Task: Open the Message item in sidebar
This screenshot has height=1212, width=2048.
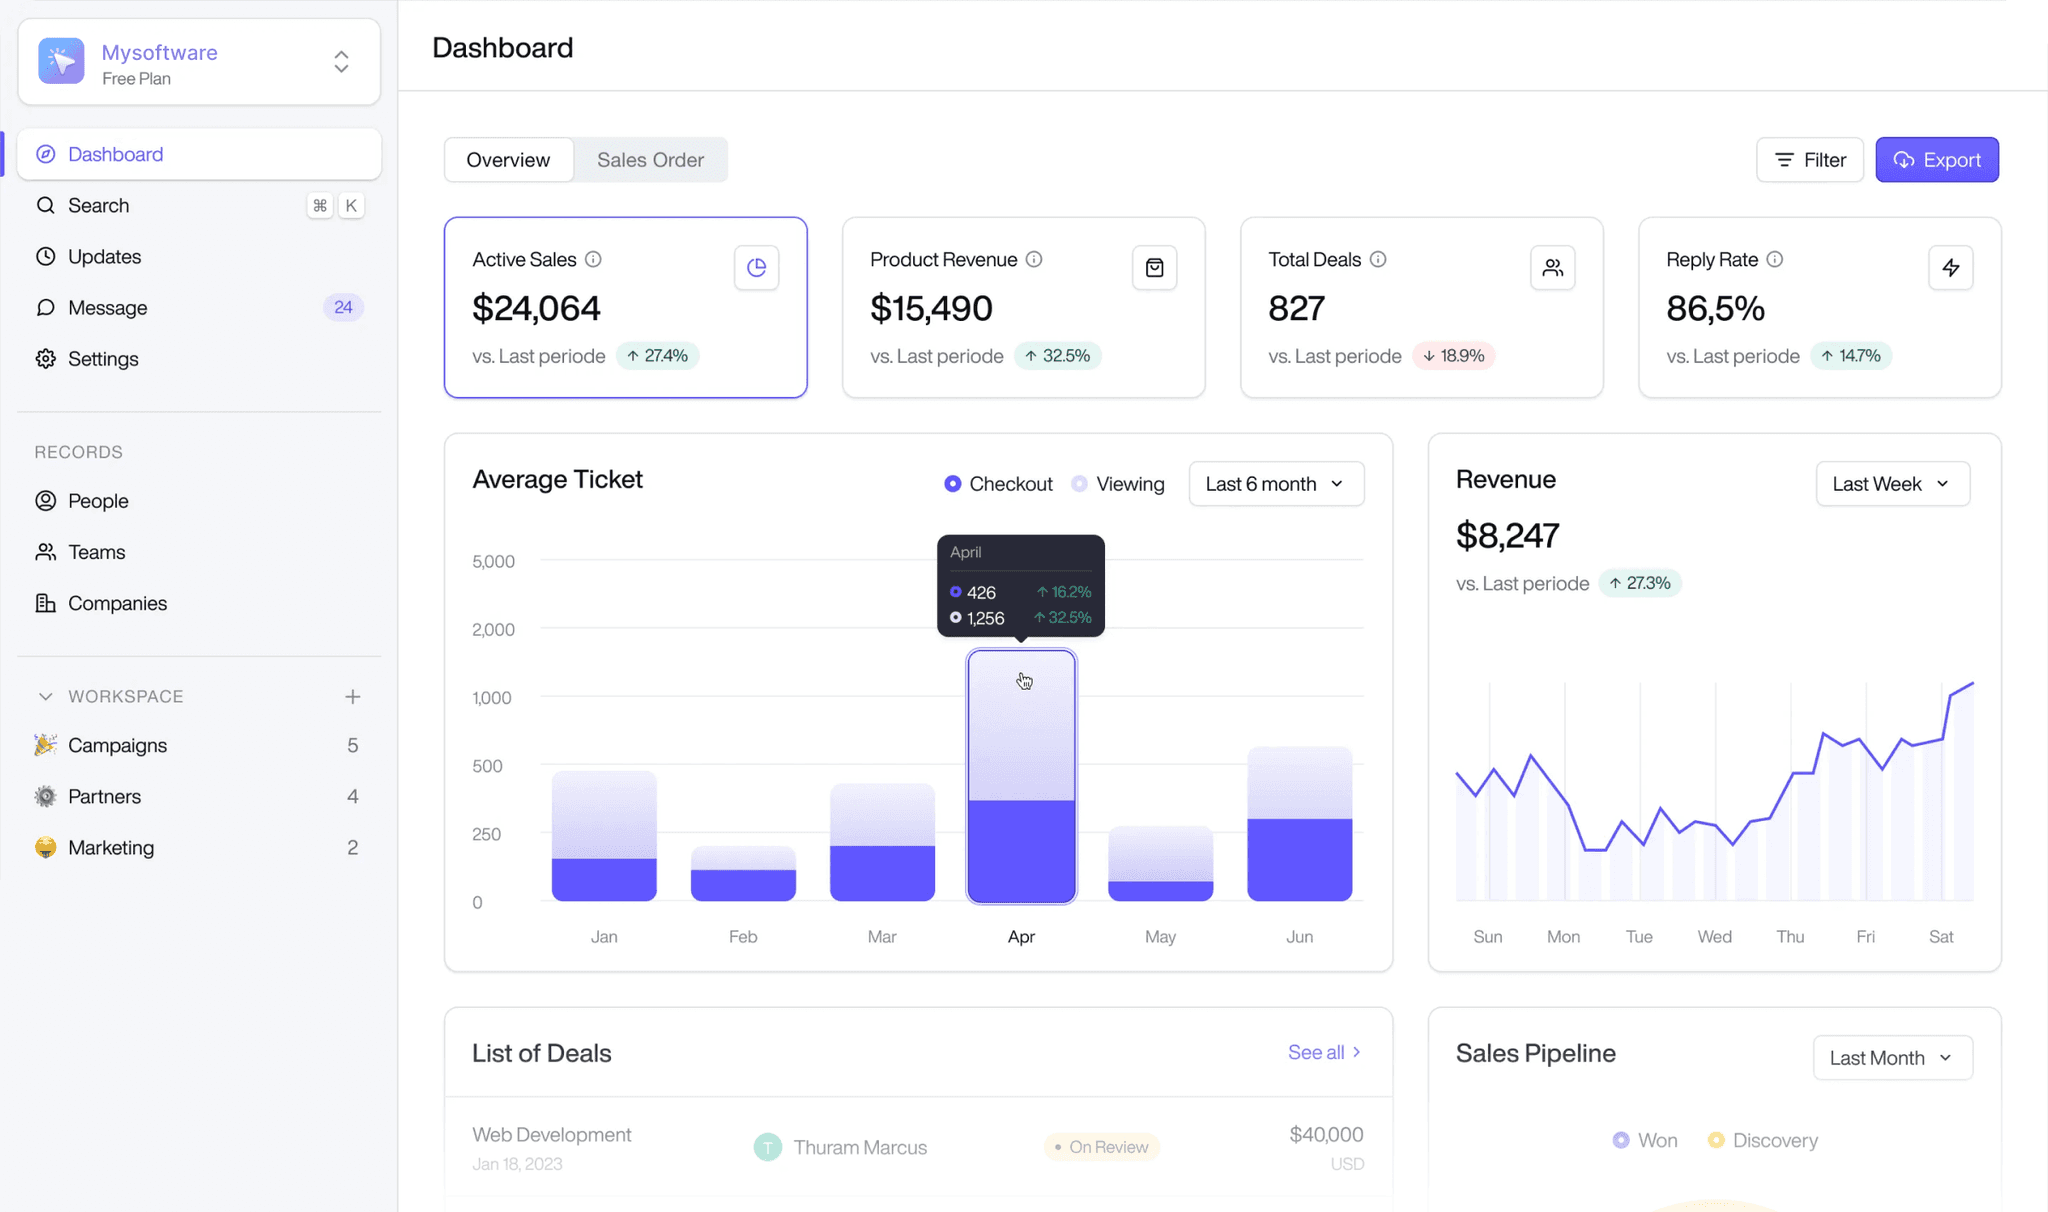Action: [108, 307]
